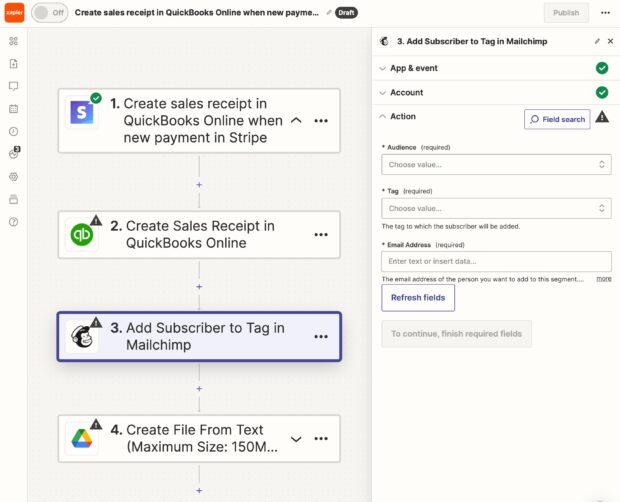Click the Action section warning triangle

(x=602, y=117)
